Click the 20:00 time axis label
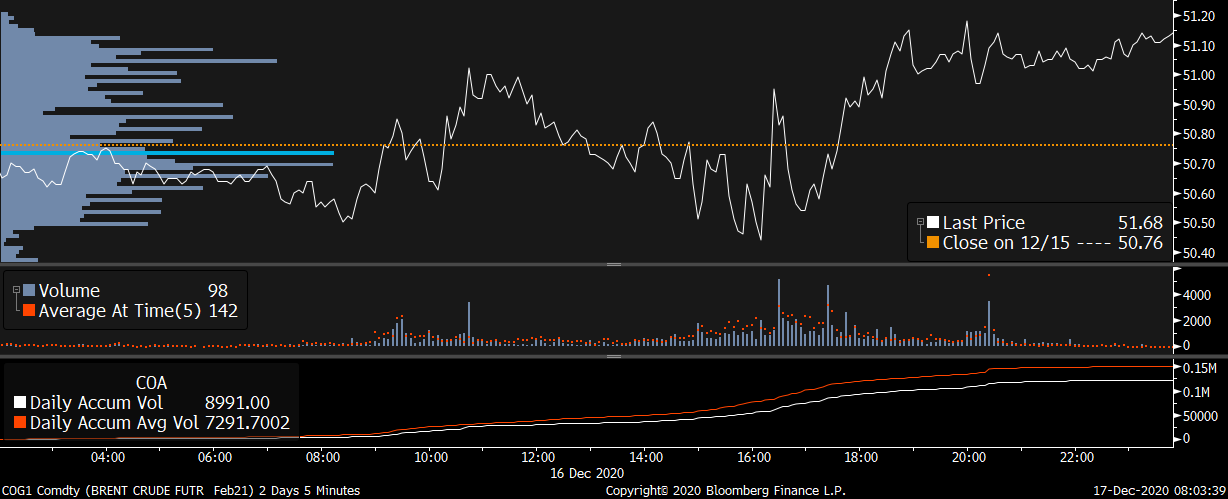 pyautogui.click(x=968, y=458)
